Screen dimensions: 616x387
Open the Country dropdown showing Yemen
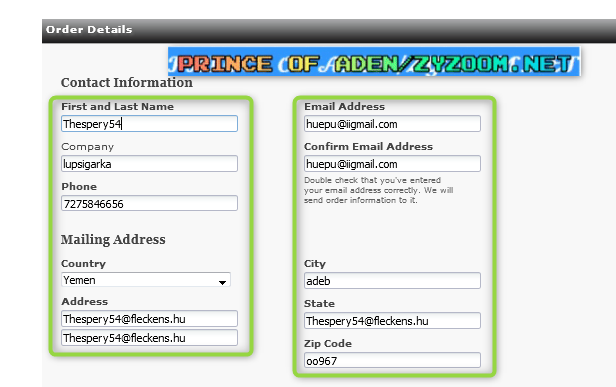coord(146,280)
